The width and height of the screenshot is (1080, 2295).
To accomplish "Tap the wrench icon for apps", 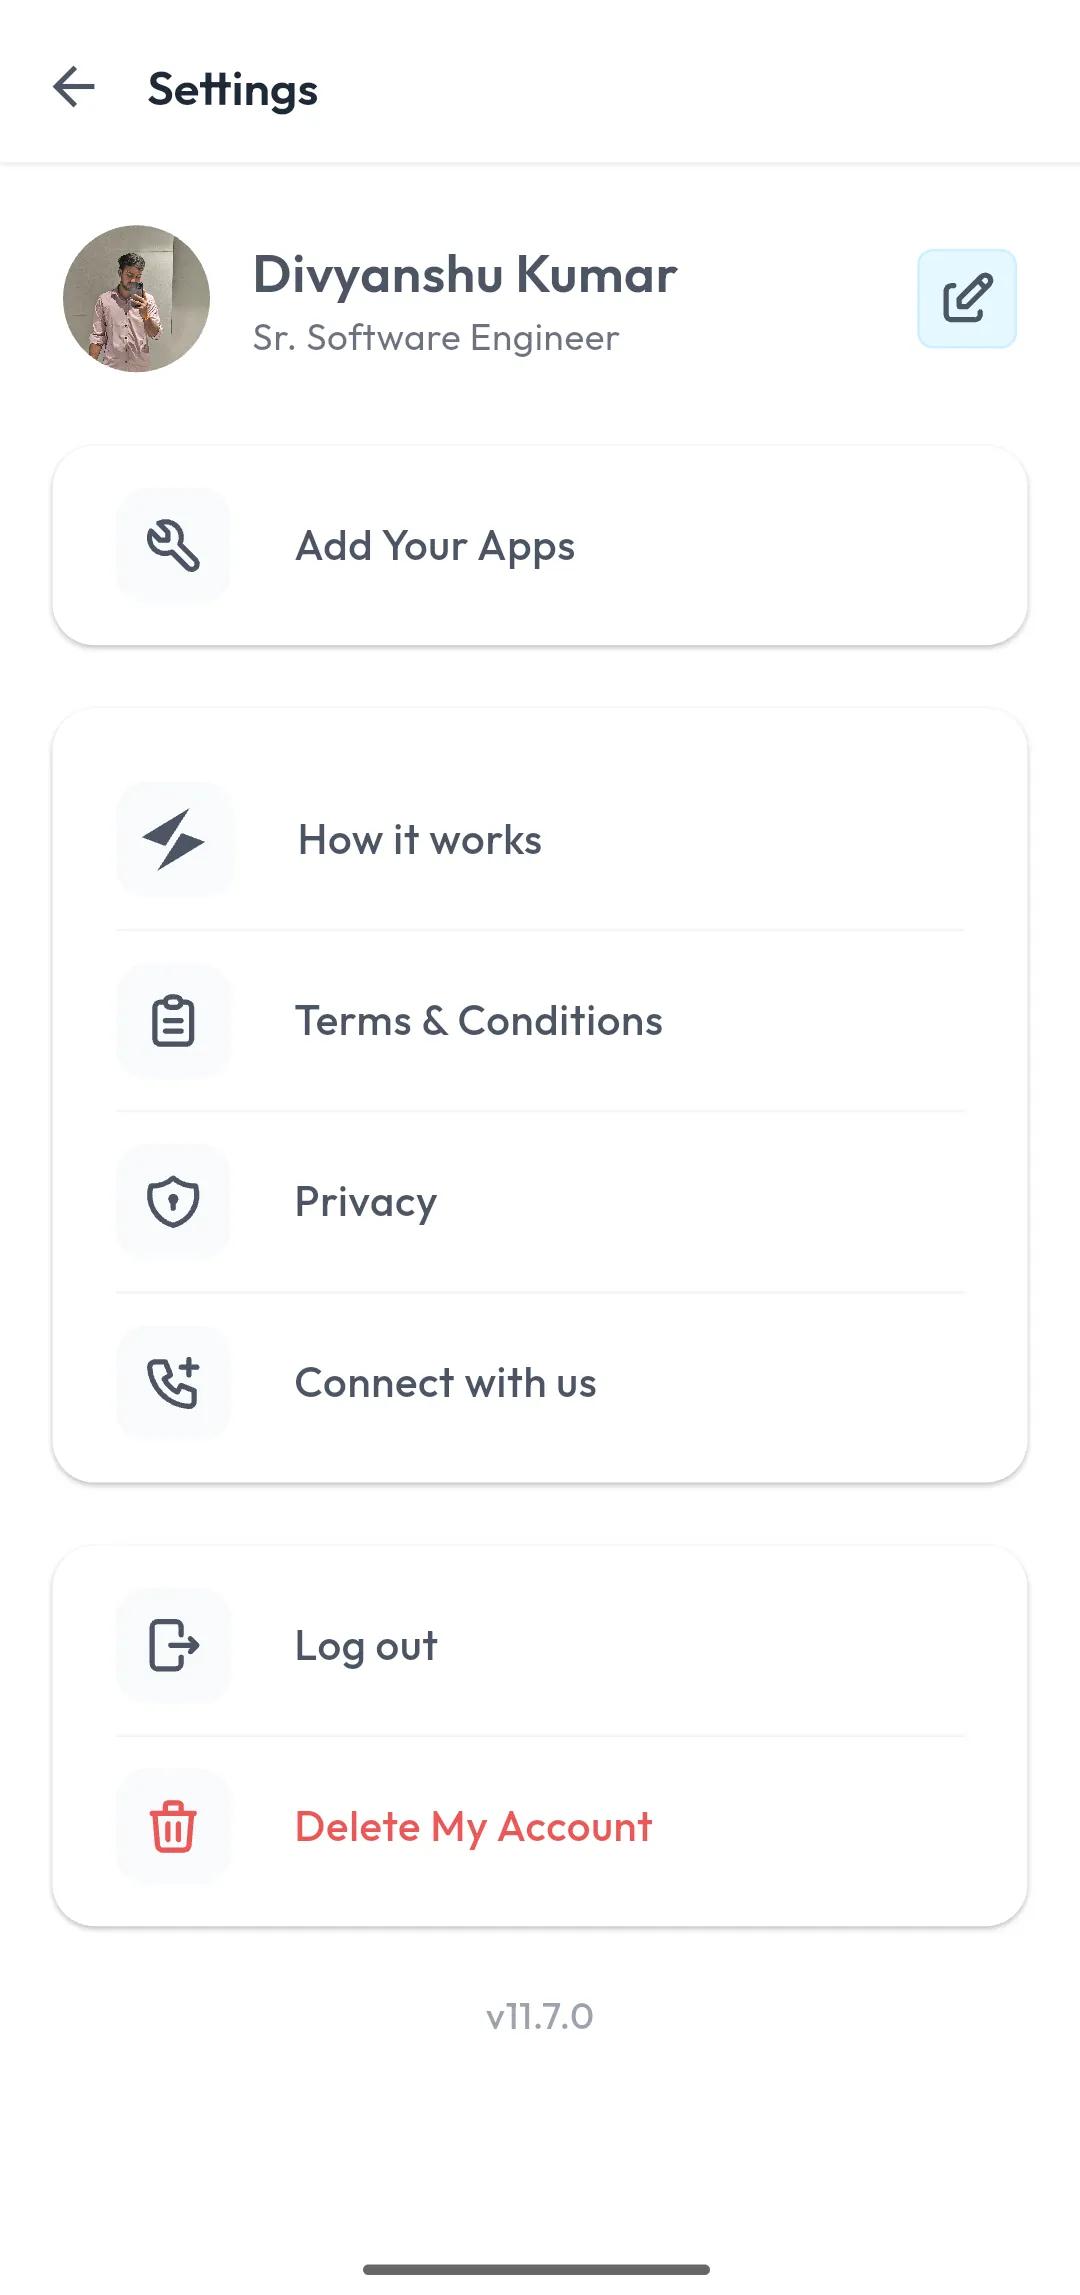I will pos(173,546).
